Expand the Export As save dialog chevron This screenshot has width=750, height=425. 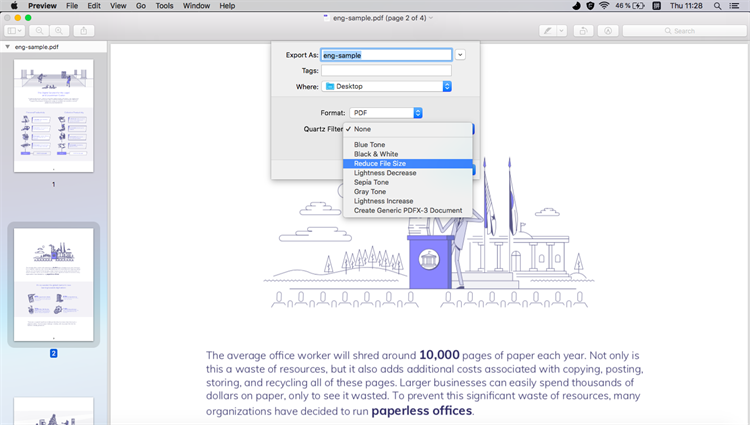tap(460, 55)
